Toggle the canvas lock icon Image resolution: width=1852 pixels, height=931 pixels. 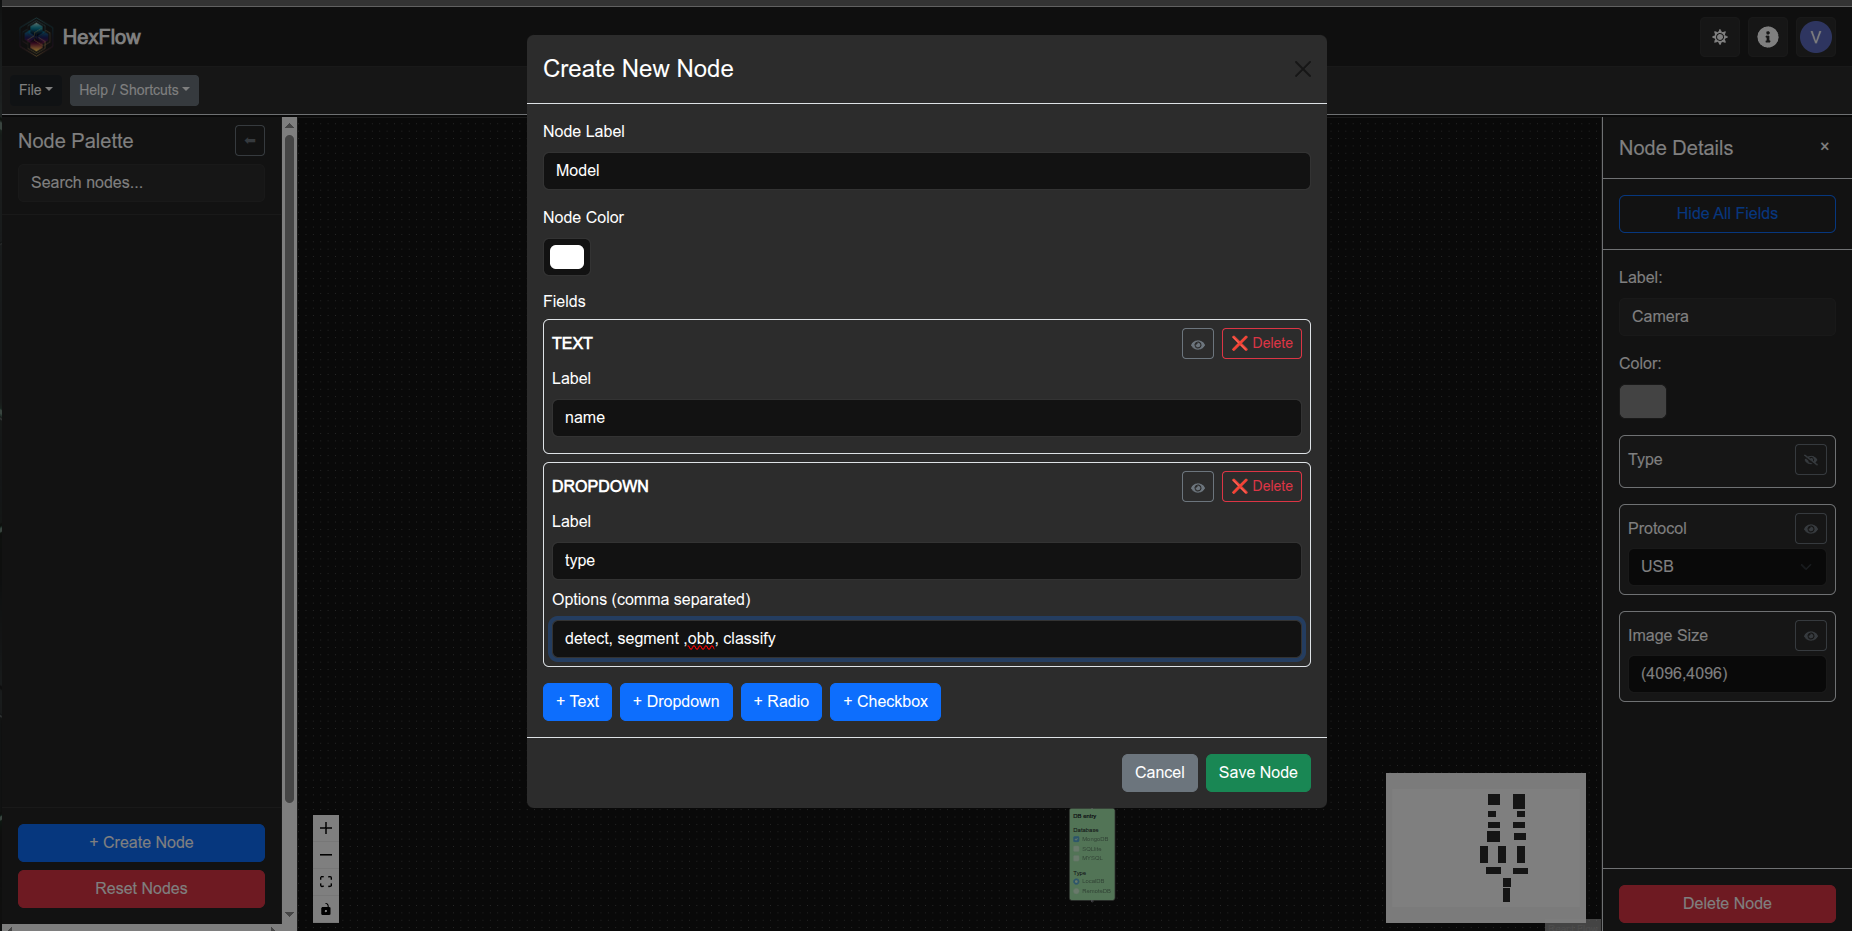coord(325,909)
